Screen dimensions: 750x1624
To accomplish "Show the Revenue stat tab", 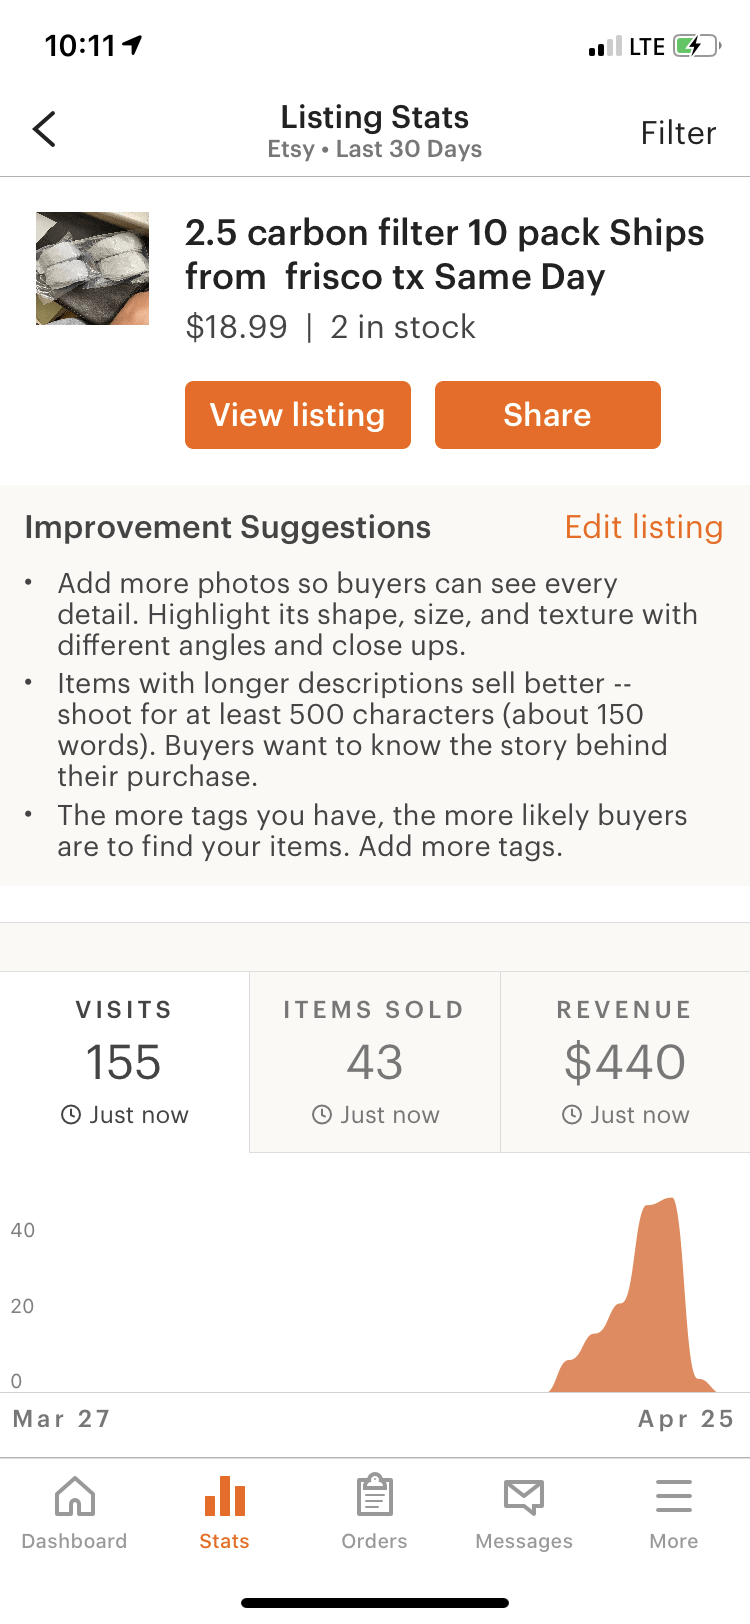I will point(625,1061).
